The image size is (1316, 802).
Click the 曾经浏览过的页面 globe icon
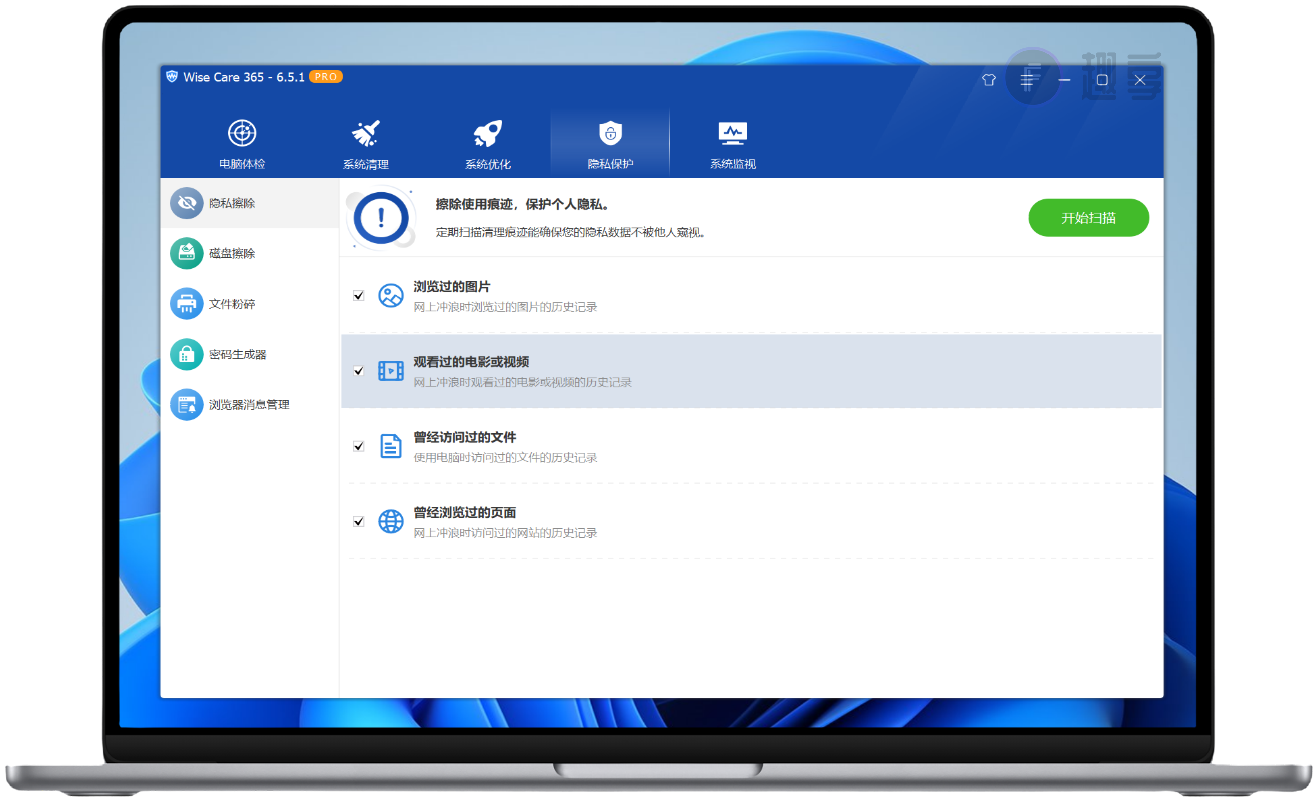coord(390,521)
